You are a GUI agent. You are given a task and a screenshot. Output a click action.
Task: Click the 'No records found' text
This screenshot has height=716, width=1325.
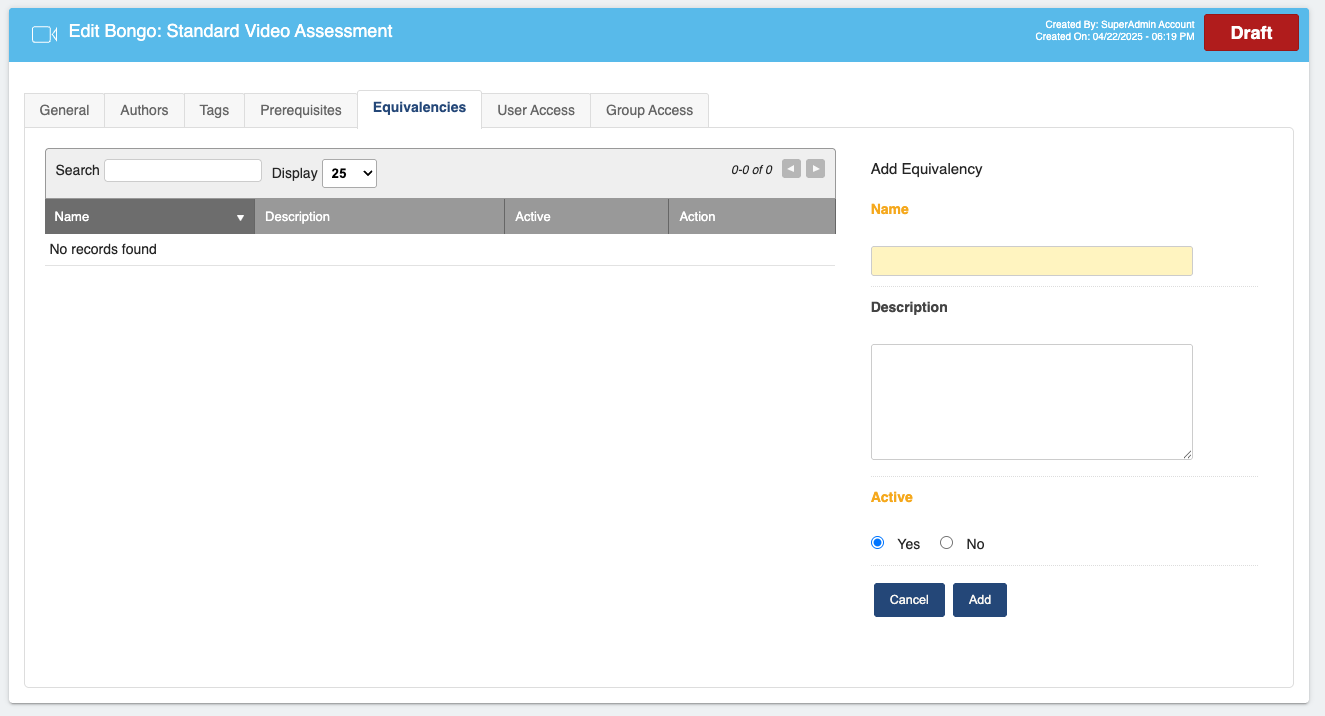click(103, 249)
